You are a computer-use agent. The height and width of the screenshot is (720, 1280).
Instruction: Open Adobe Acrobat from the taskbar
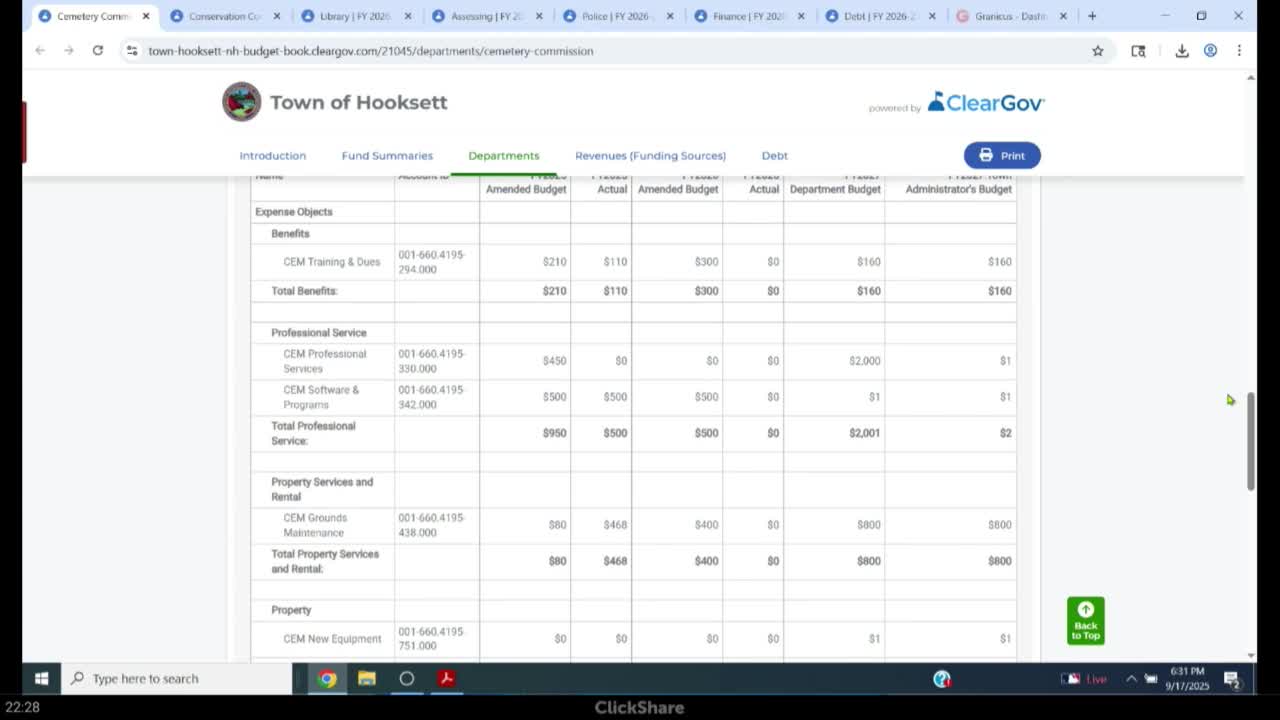click(x=446, y=678)
